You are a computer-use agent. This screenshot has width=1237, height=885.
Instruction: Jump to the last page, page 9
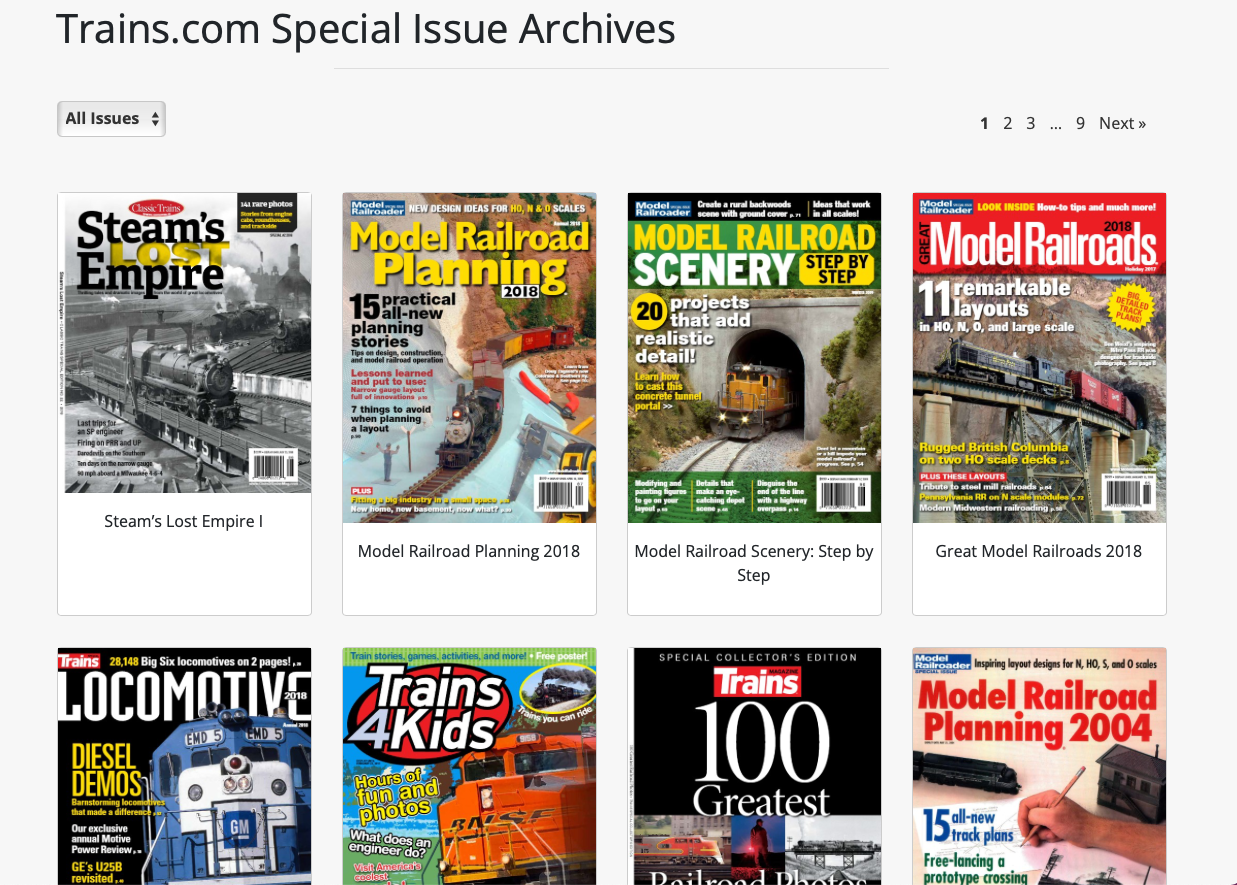click(x=1080, y=122)
